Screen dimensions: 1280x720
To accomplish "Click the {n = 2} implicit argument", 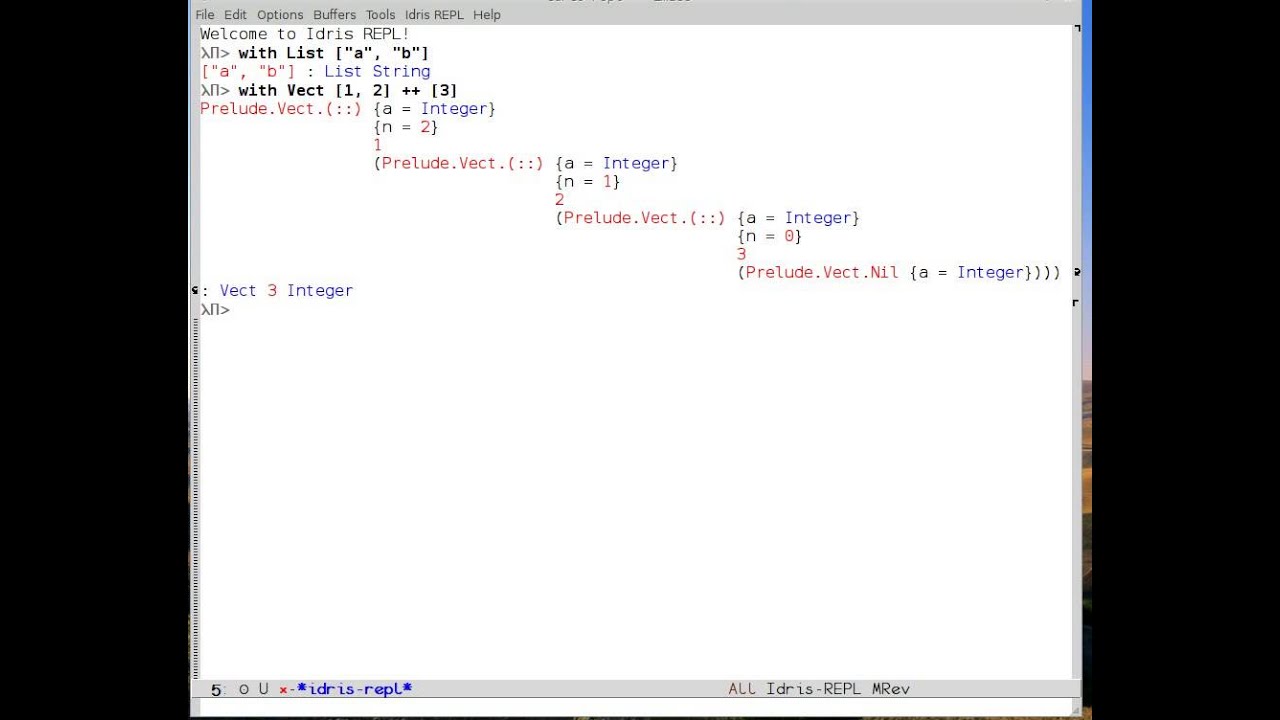I will point(406,127).
